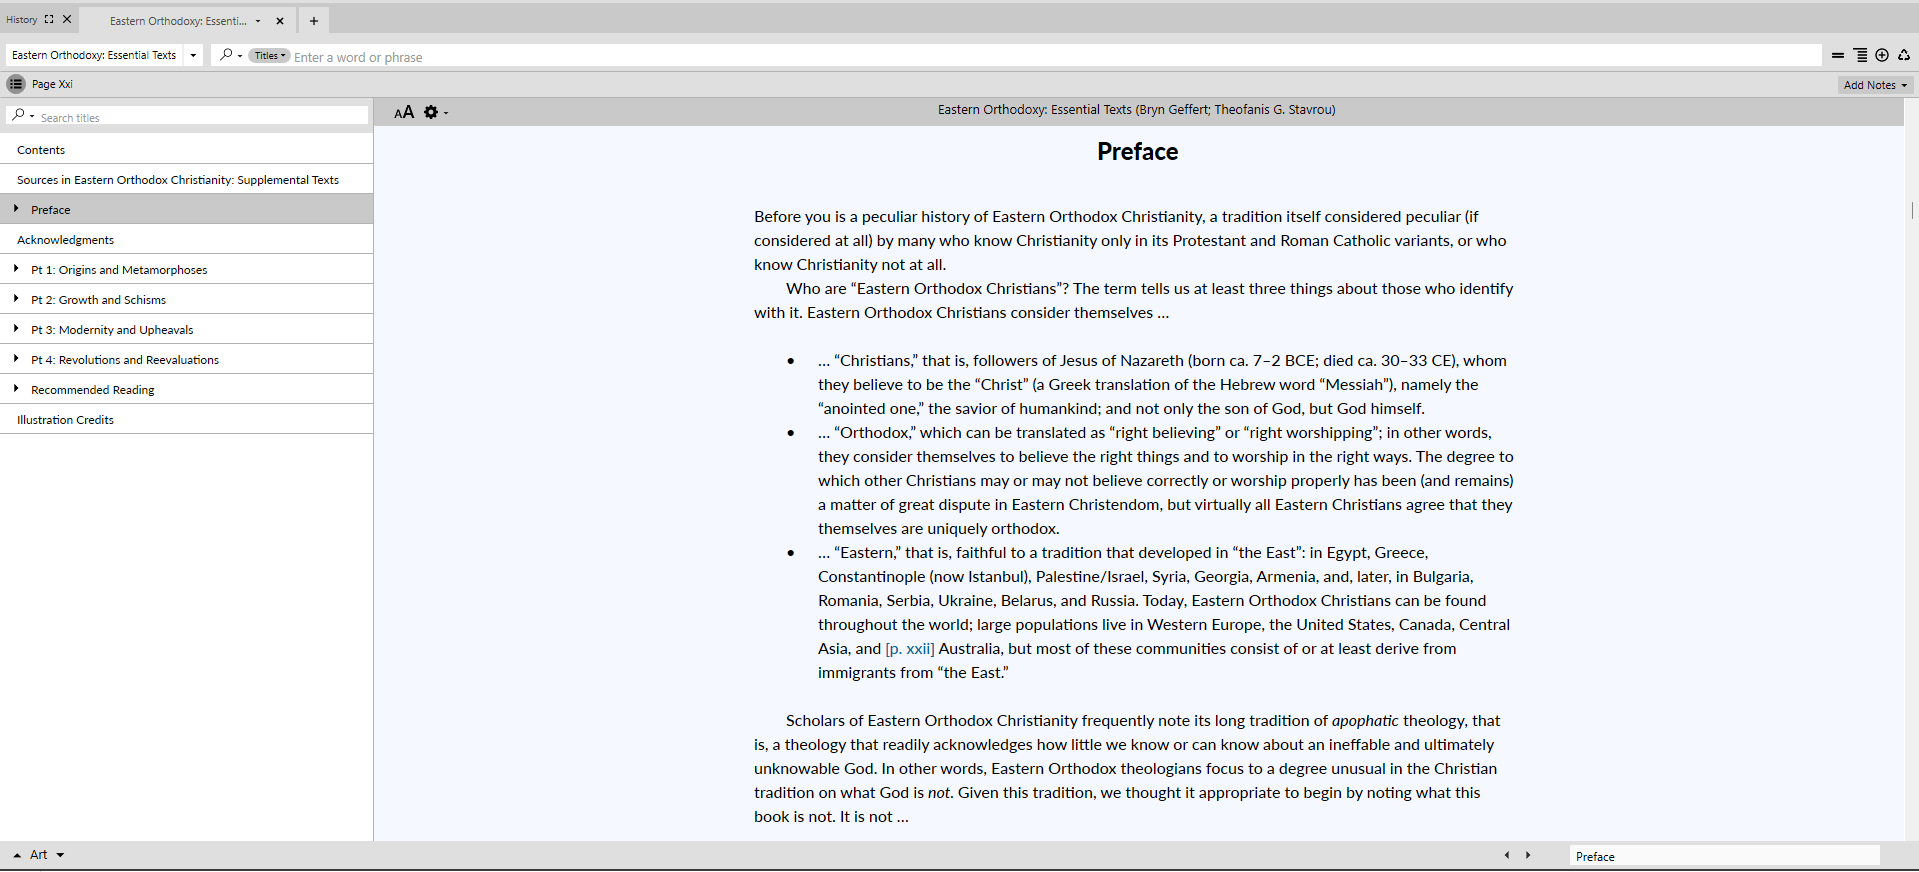Switch to the History tab
This screenshot has height=872, width=1919.
(x=22, y=19)
